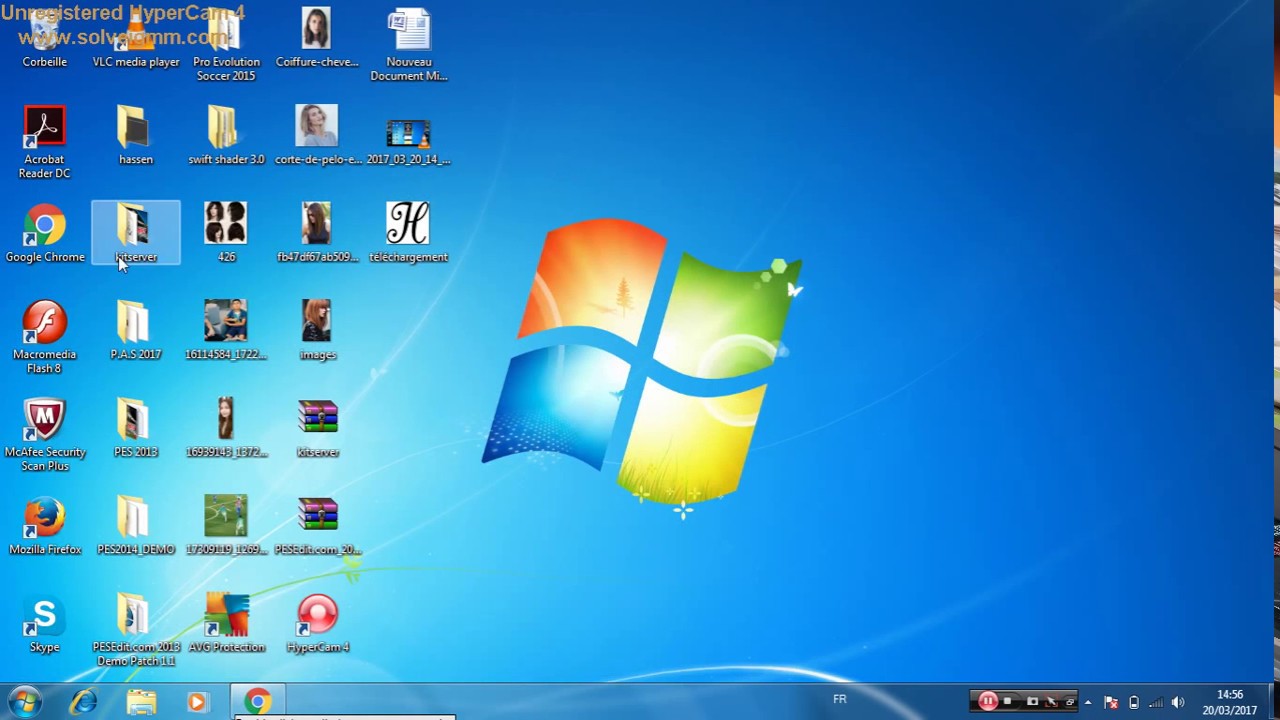This screenshot has width=1280, height=720.
Task: Stop the HyperCam recording
Action: tap(1008, 701)
